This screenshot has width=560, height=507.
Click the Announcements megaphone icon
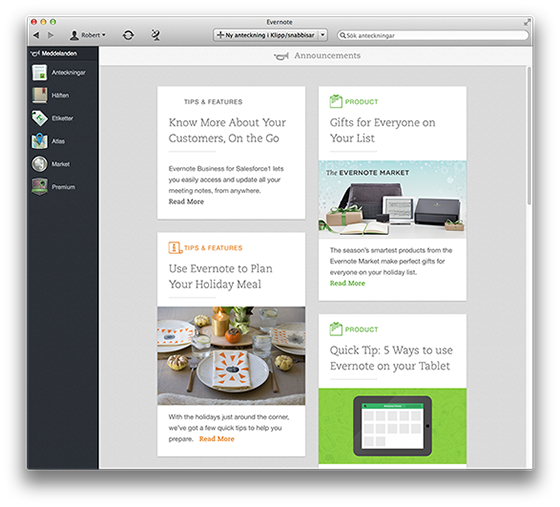[x=281, y=56]
